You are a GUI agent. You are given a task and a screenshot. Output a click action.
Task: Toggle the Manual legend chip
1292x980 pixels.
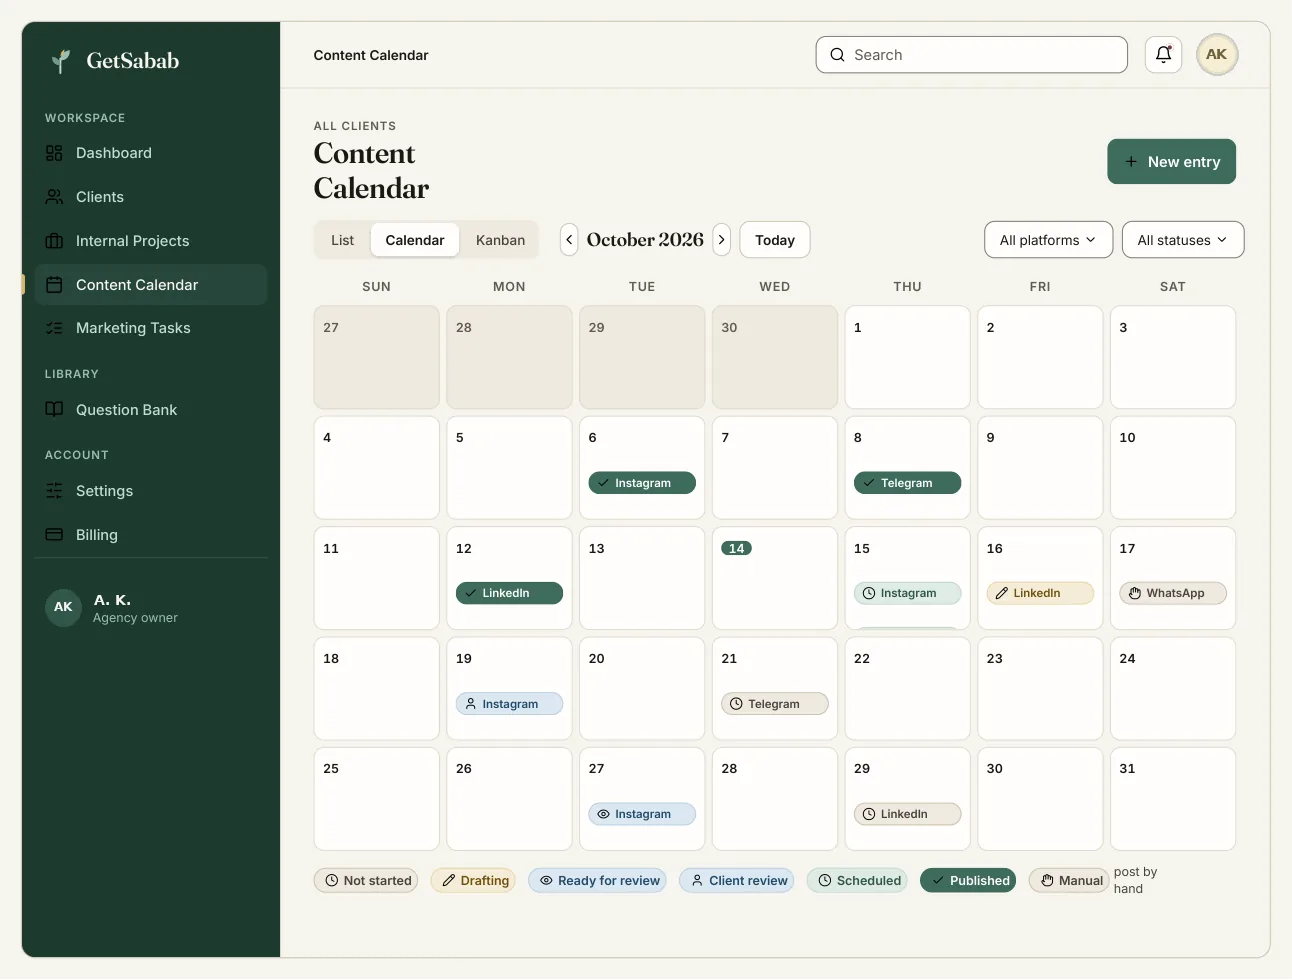[1069, 881]
